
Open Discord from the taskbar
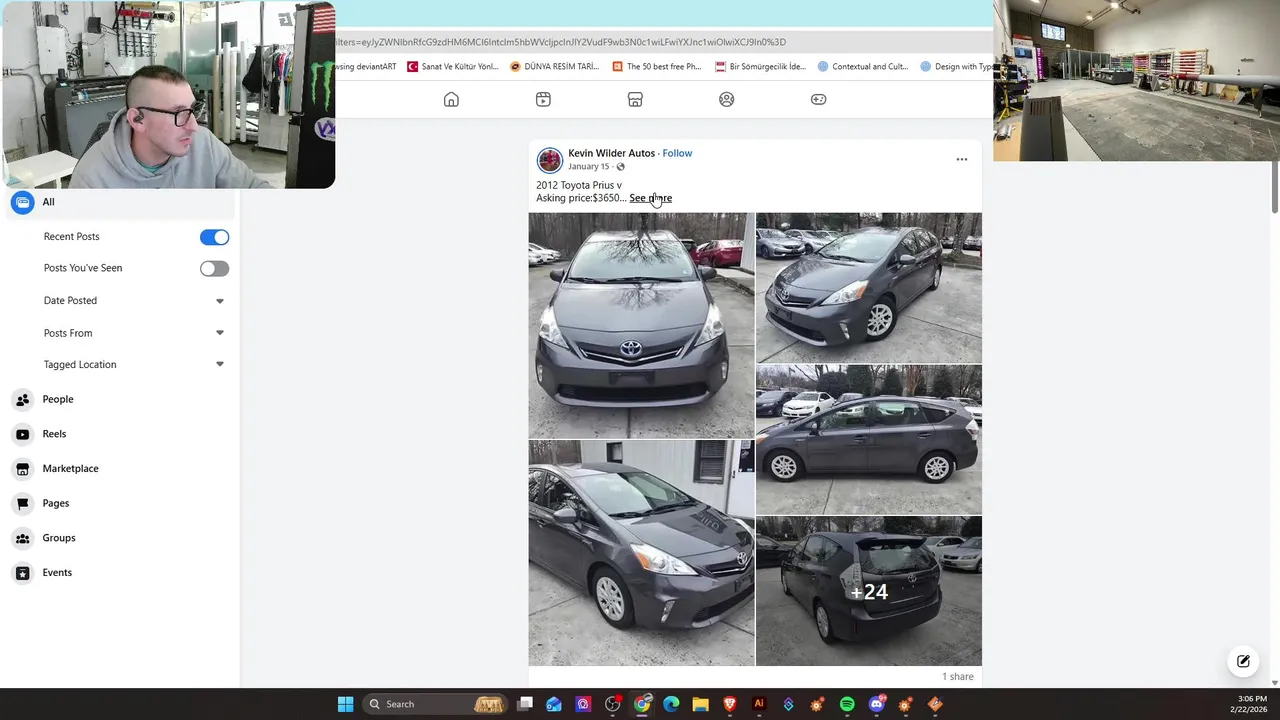[877, 704]
